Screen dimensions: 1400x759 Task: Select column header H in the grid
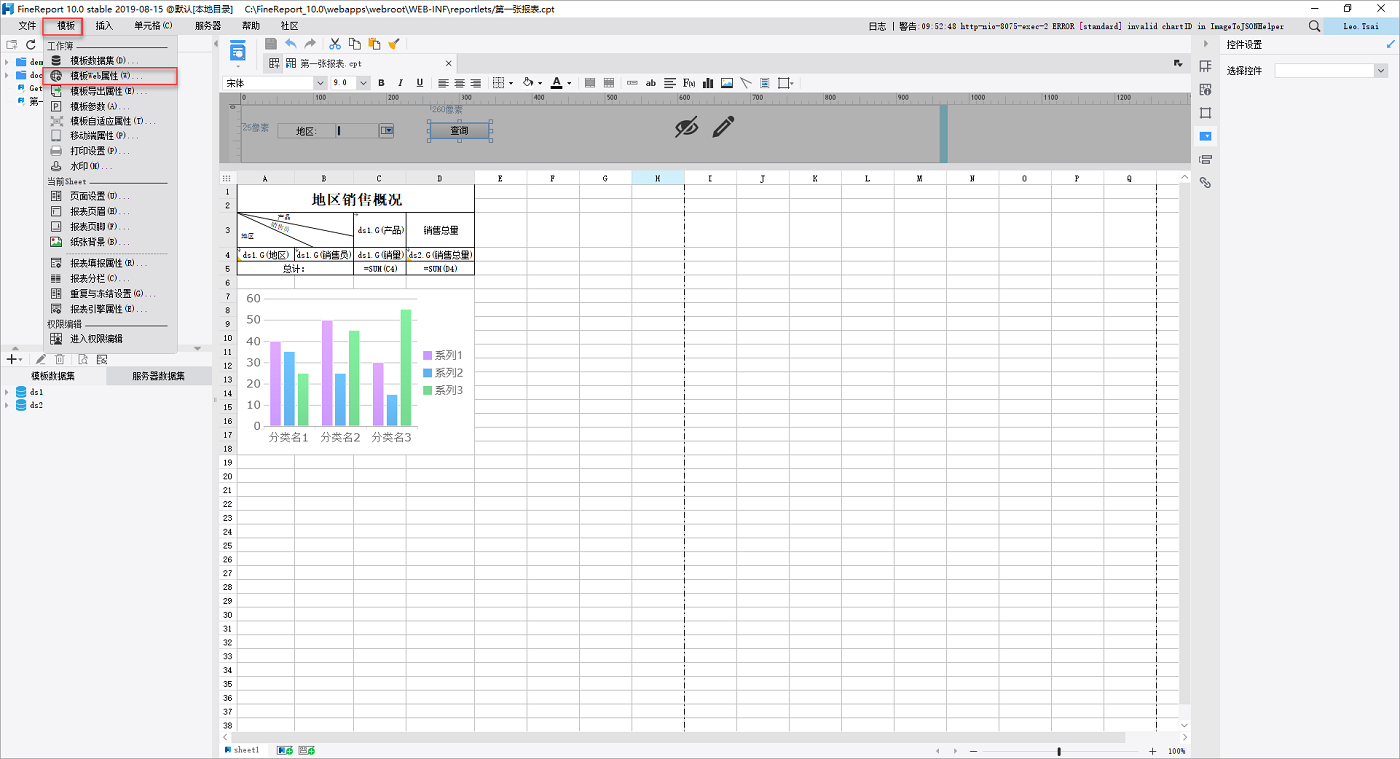click(x=658, y=178)
